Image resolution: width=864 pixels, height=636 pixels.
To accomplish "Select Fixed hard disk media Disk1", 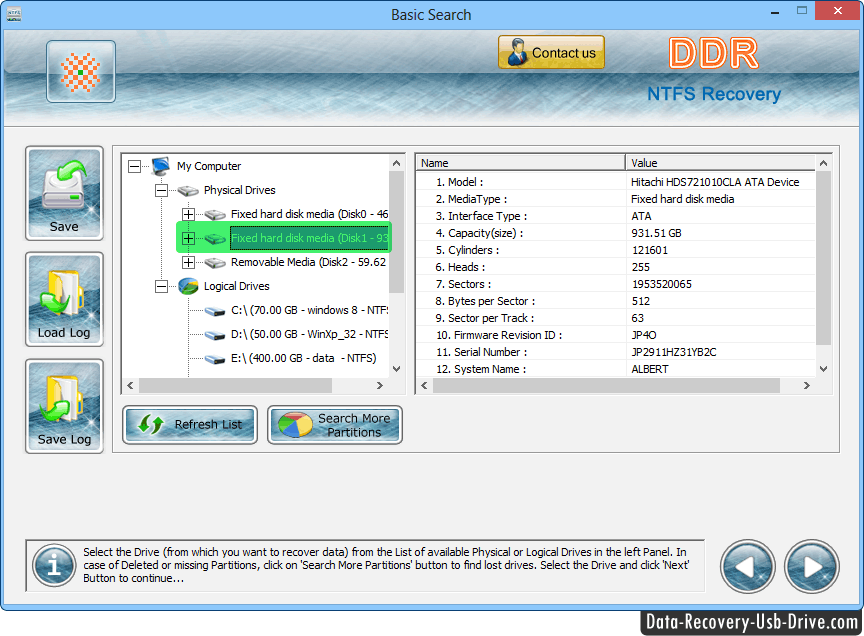I will tap(310, 238).
